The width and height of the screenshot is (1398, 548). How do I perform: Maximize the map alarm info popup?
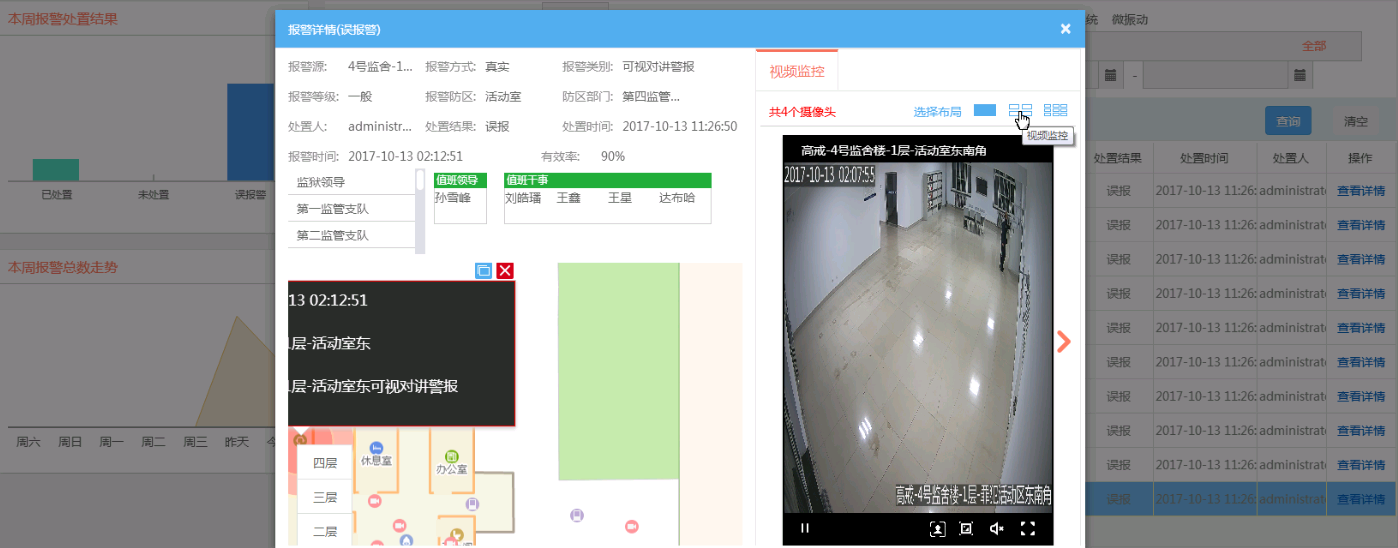(483, 270)
